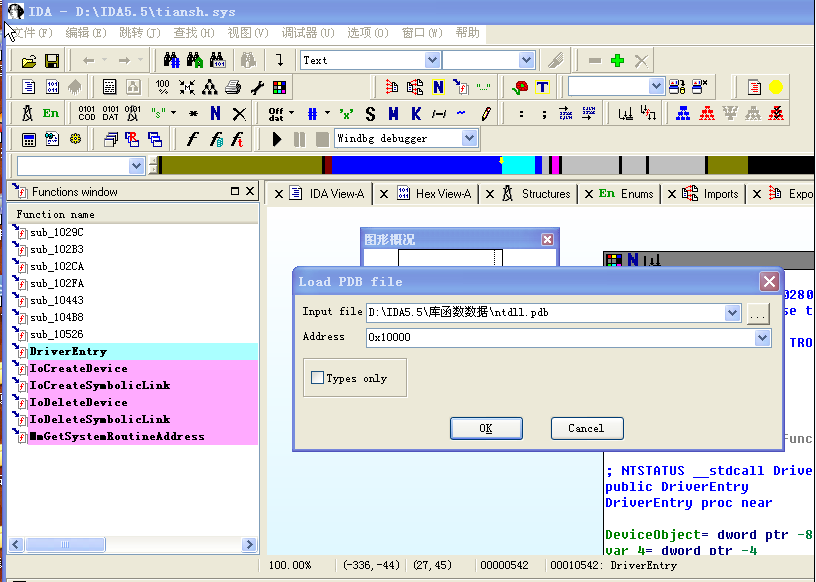Pause the debugged process
The image size is (816, 582).
click(299, 139)
